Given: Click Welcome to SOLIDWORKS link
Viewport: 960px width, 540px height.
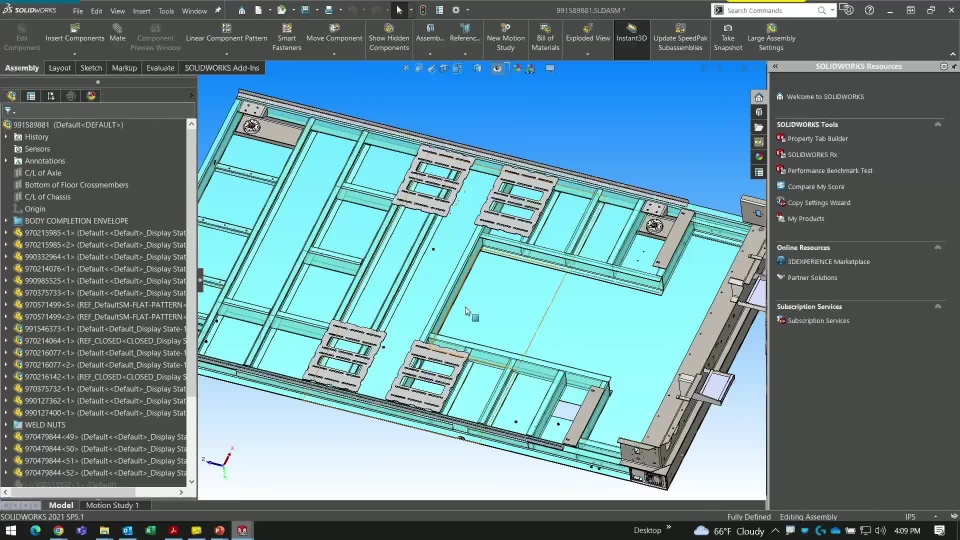Looking at the screenshot, I should click(825, 97).
